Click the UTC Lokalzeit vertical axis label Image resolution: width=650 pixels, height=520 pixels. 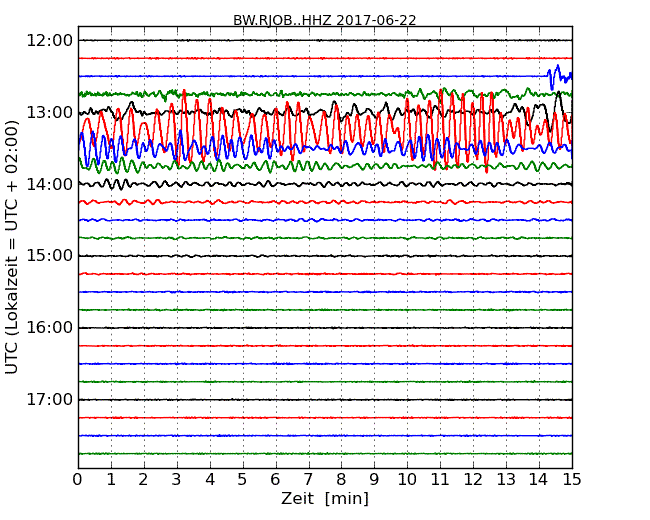point(12,247)
